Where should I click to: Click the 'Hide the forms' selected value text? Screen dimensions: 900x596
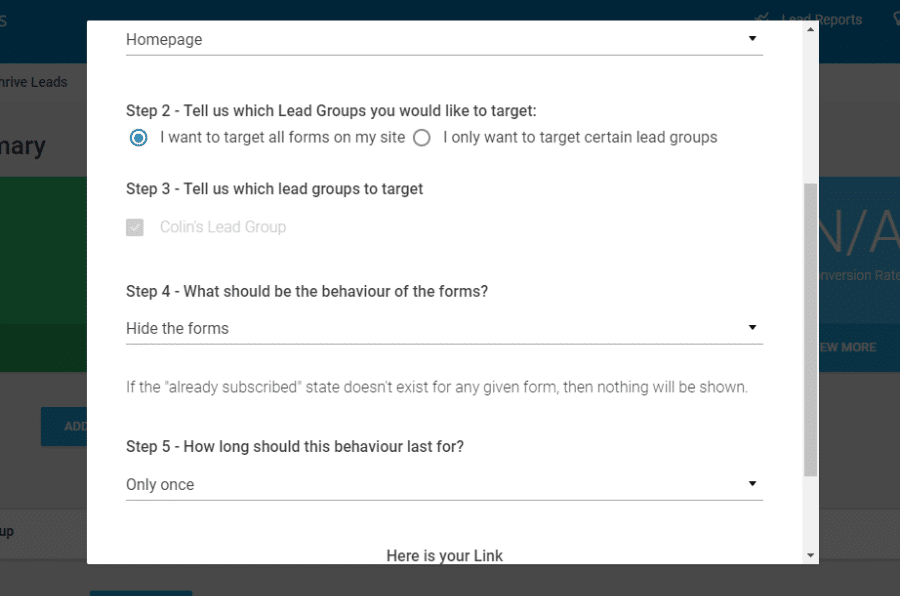pyautogui.click(x=177, y=328)
